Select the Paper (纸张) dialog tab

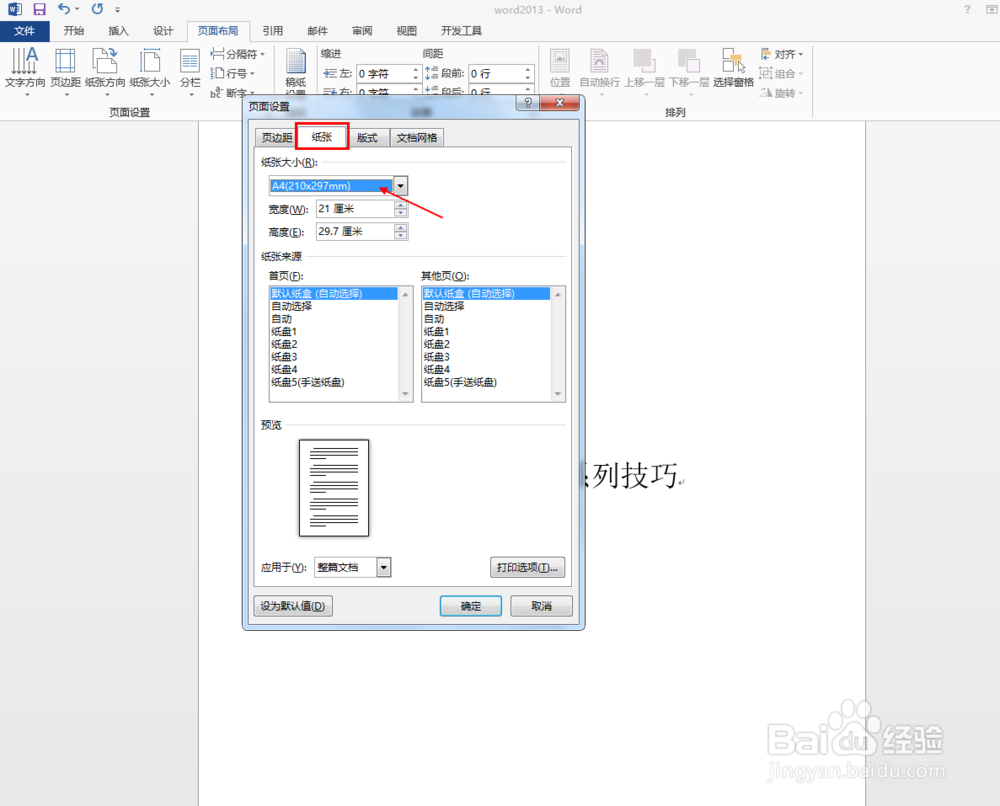click(x=322, y=137)
